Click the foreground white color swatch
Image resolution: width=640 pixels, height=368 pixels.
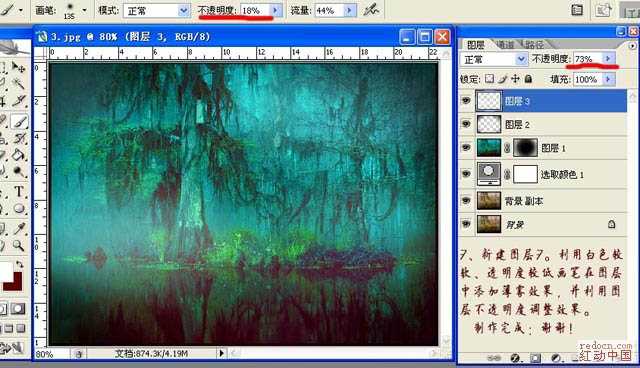[6, 273]
